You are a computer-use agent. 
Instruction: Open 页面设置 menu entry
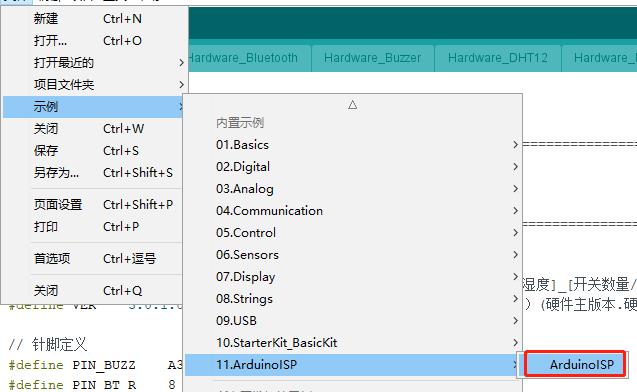point(93,204)
